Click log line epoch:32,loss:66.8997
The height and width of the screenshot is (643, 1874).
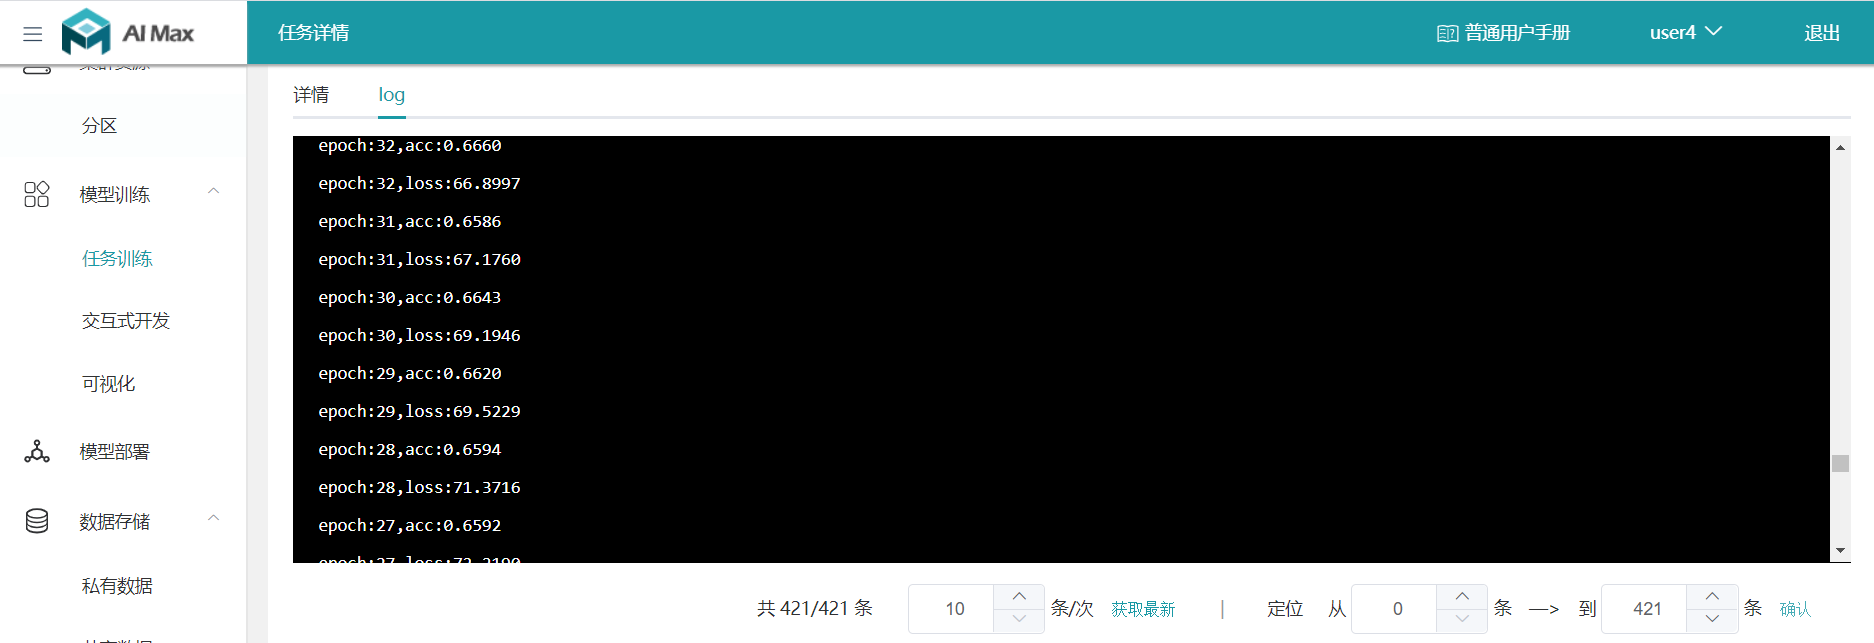point(419,184)
